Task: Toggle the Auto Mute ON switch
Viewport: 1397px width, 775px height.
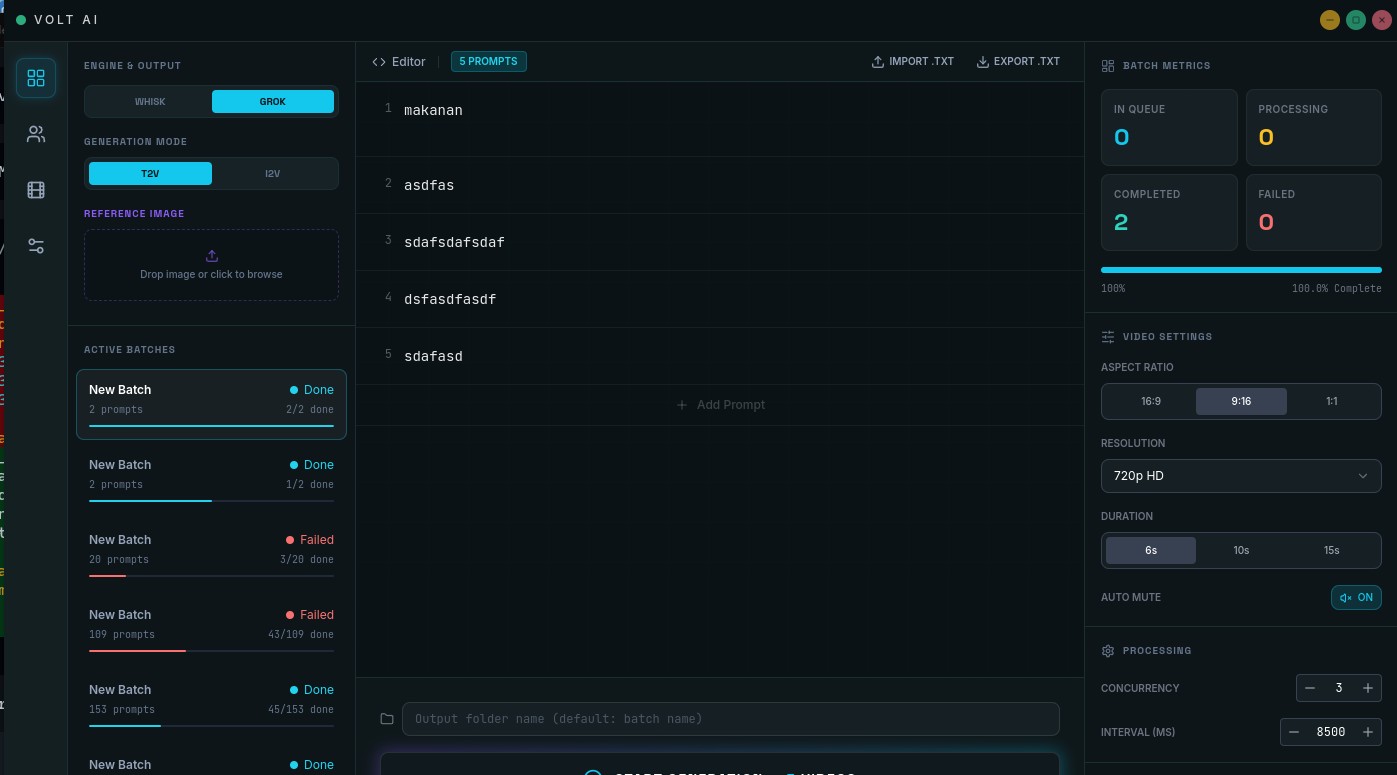Action: 1356,597
